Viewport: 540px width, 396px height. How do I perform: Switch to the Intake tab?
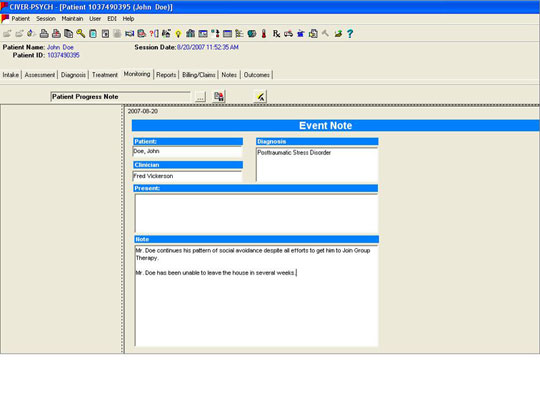[x=11, y=75]
